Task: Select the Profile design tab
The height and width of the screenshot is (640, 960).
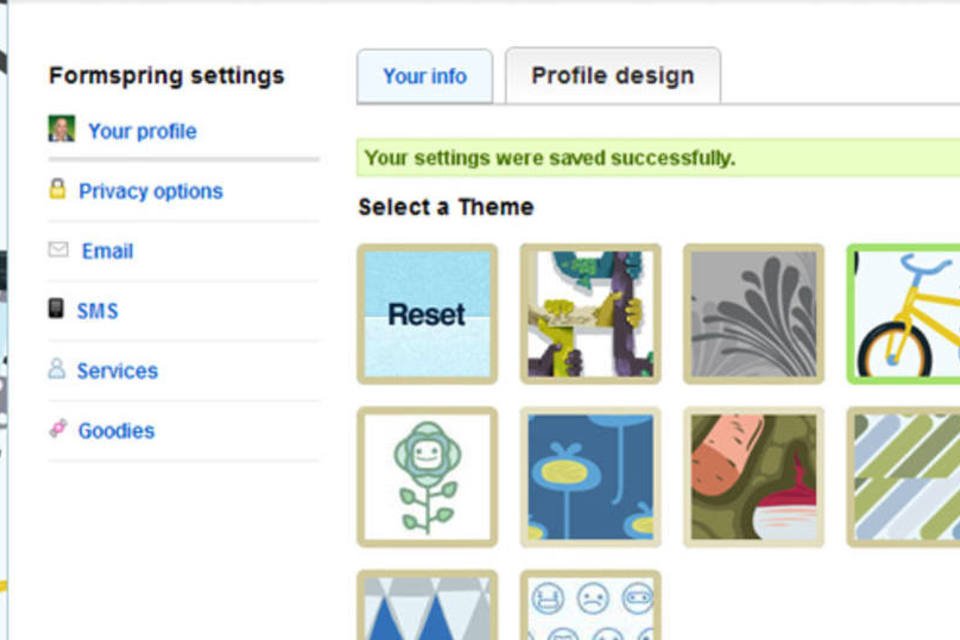Action: [612, 76]
